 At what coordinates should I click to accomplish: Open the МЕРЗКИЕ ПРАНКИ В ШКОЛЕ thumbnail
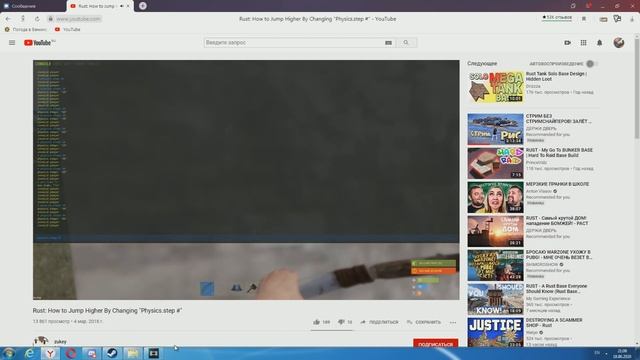coord(495,198)
